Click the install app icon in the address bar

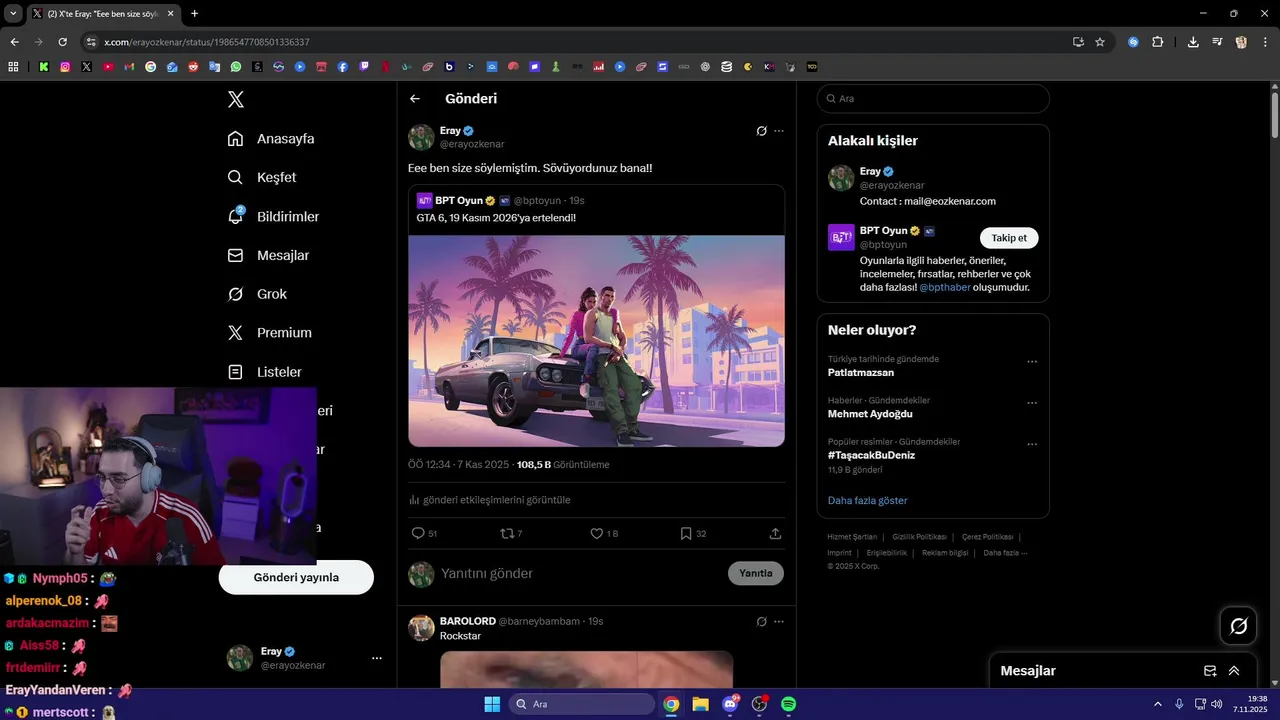(x=1078, y=42)
